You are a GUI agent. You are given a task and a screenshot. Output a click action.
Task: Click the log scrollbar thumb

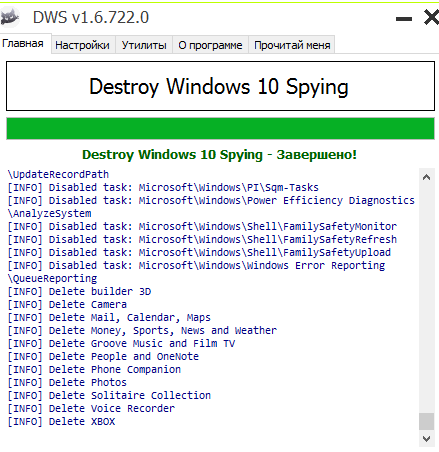click(426, 422)
